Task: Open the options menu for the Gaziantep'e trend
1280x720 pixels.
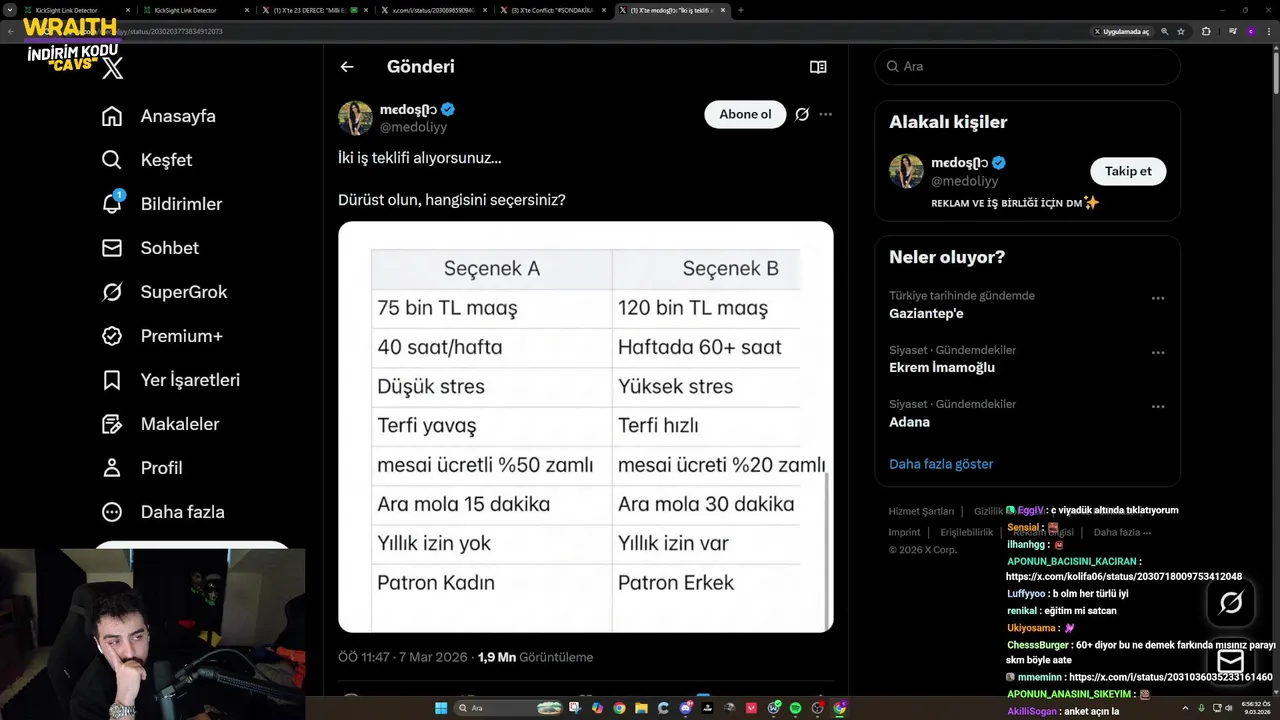Action: [1158, 298]
